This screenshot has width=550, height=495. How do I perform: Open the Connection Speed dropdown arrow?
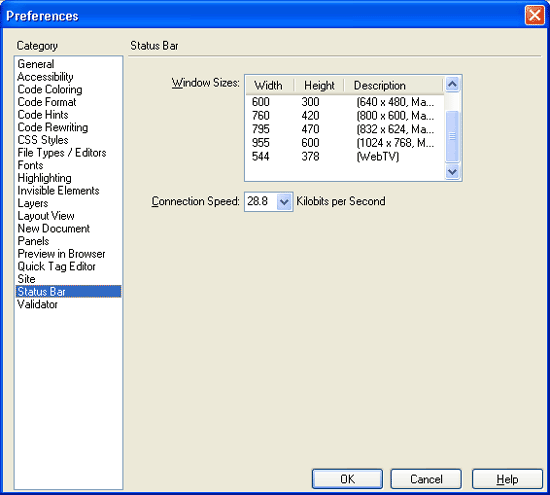tap(284, 202)
